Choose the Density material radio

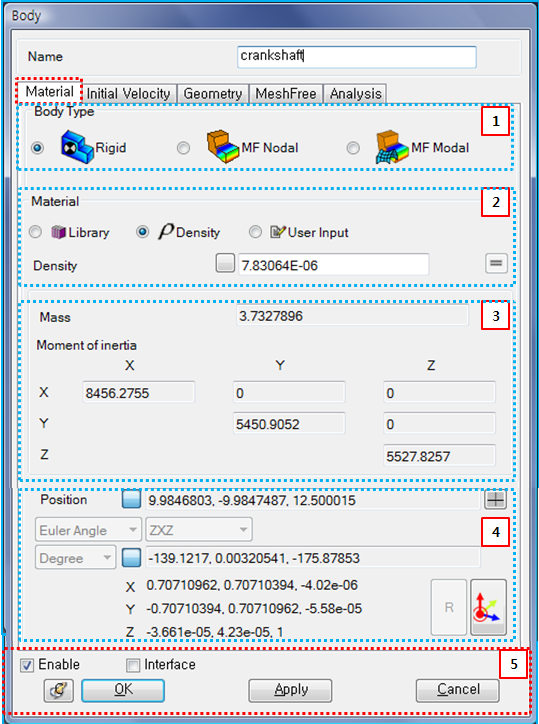pyautogui.click(x=143, y=232)
